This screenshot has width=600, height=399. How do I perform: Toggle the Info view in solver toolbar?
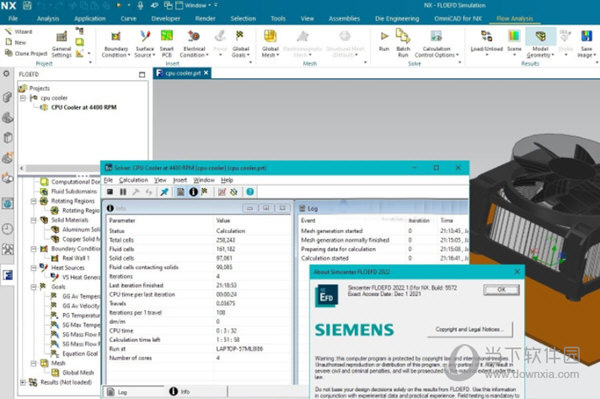click(x=193, y=192)
